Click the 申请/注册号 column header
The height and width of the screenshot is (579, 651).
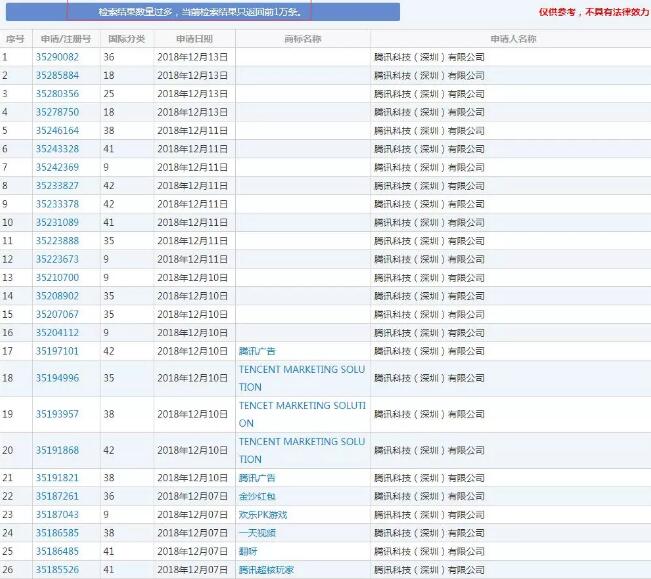pos(66,39)
